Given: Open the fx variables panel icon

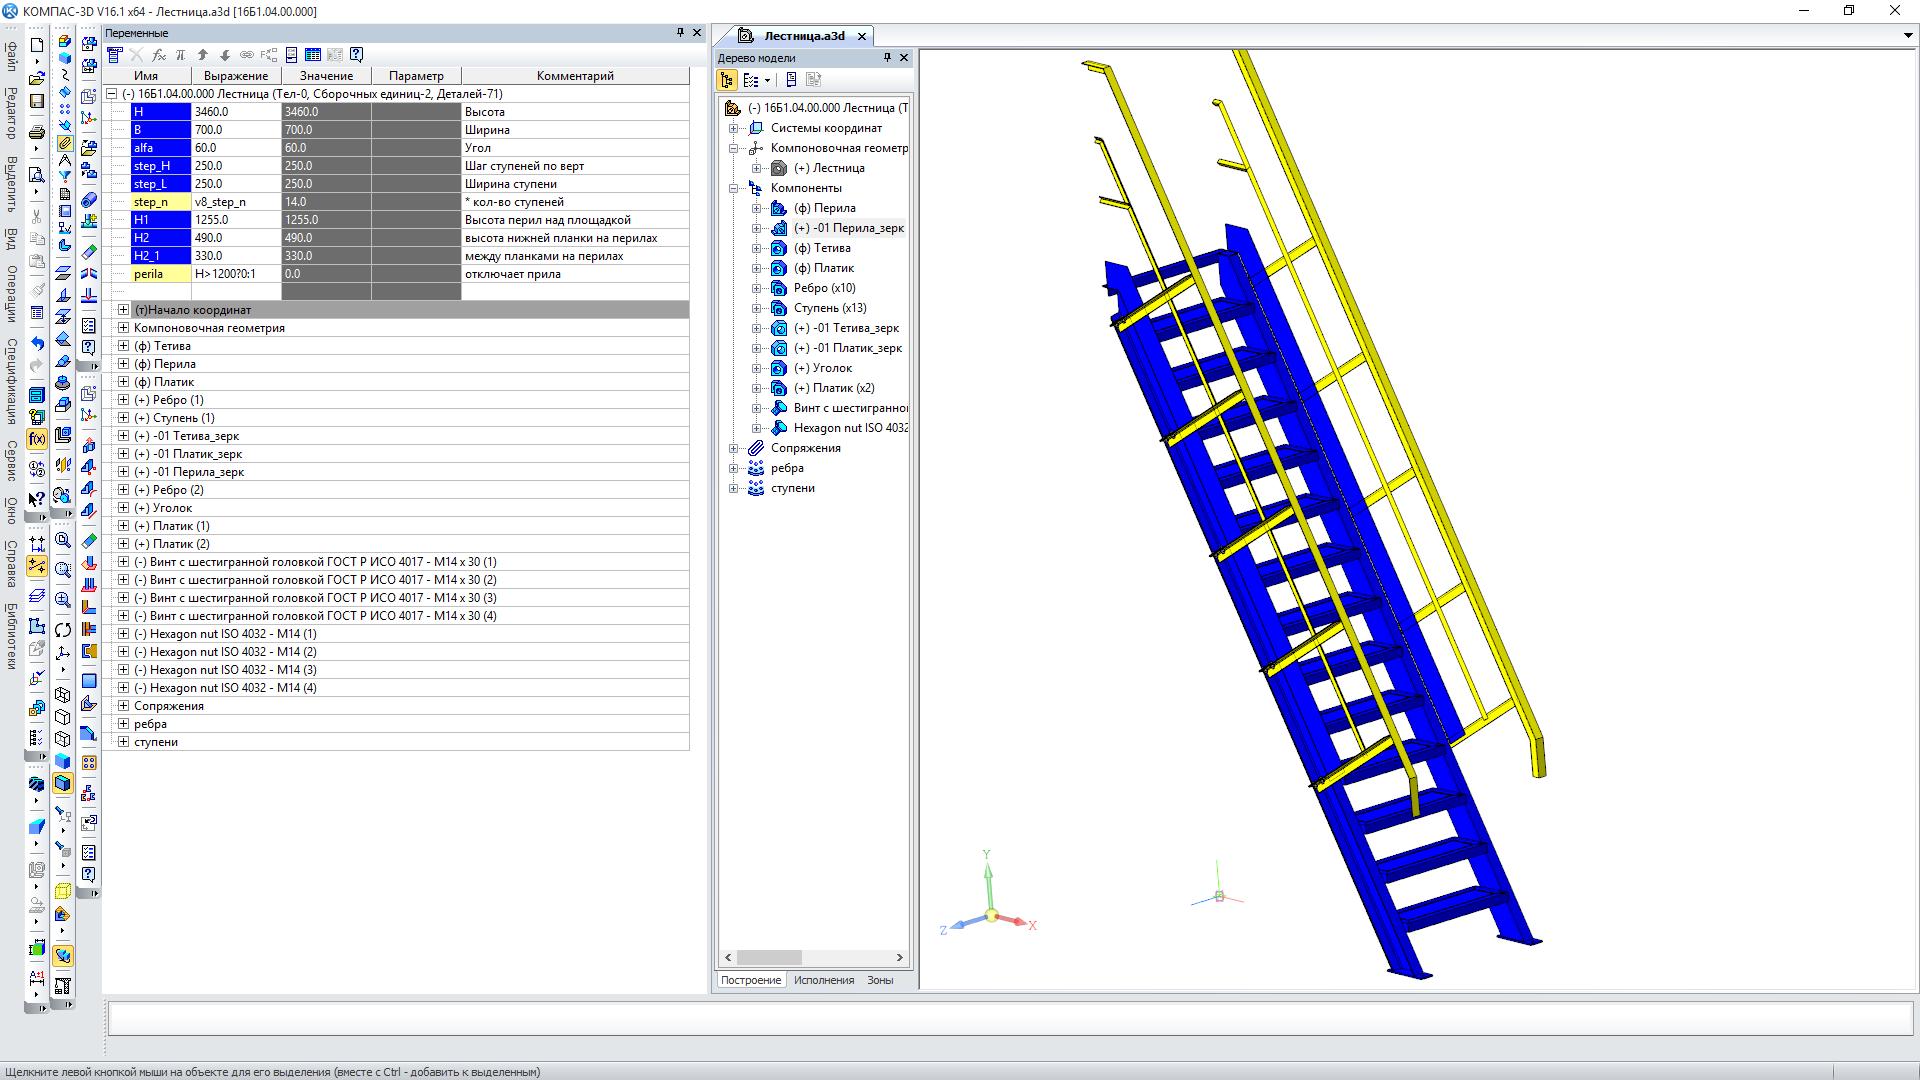Looking at the screenshot, I should 37,439.
